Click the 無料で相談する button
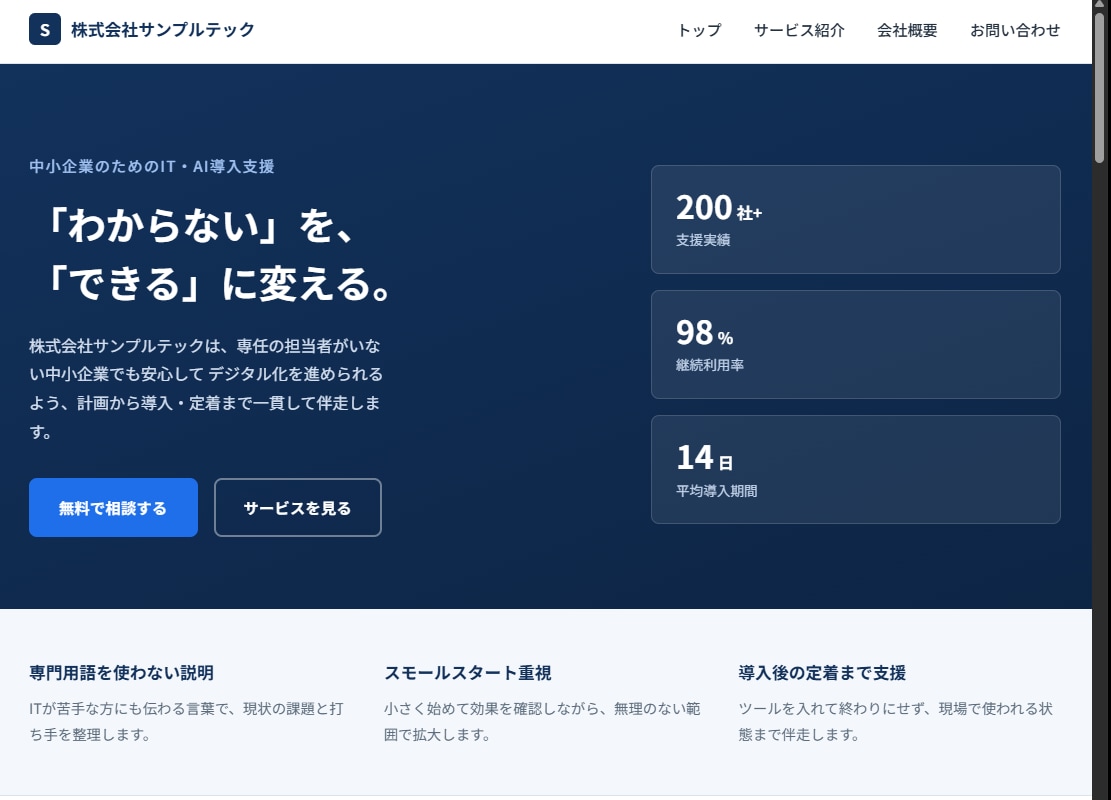 (x=113, y=507)
